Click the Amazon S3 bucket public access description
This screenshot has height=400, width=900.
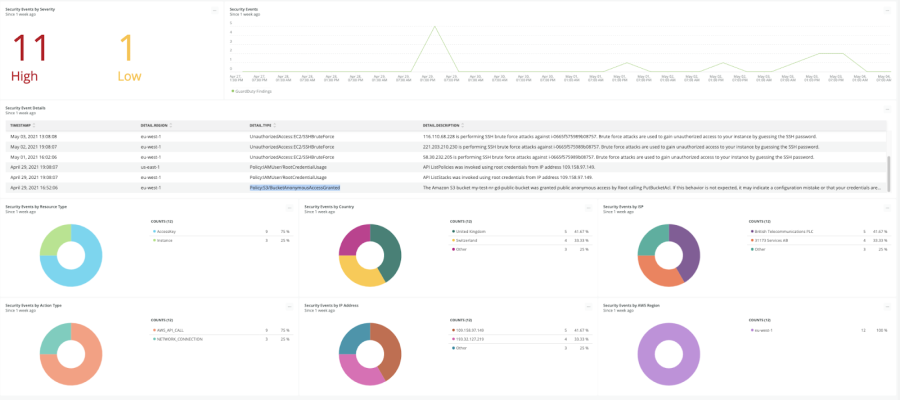pyautogui.click(x=651, y=188)
